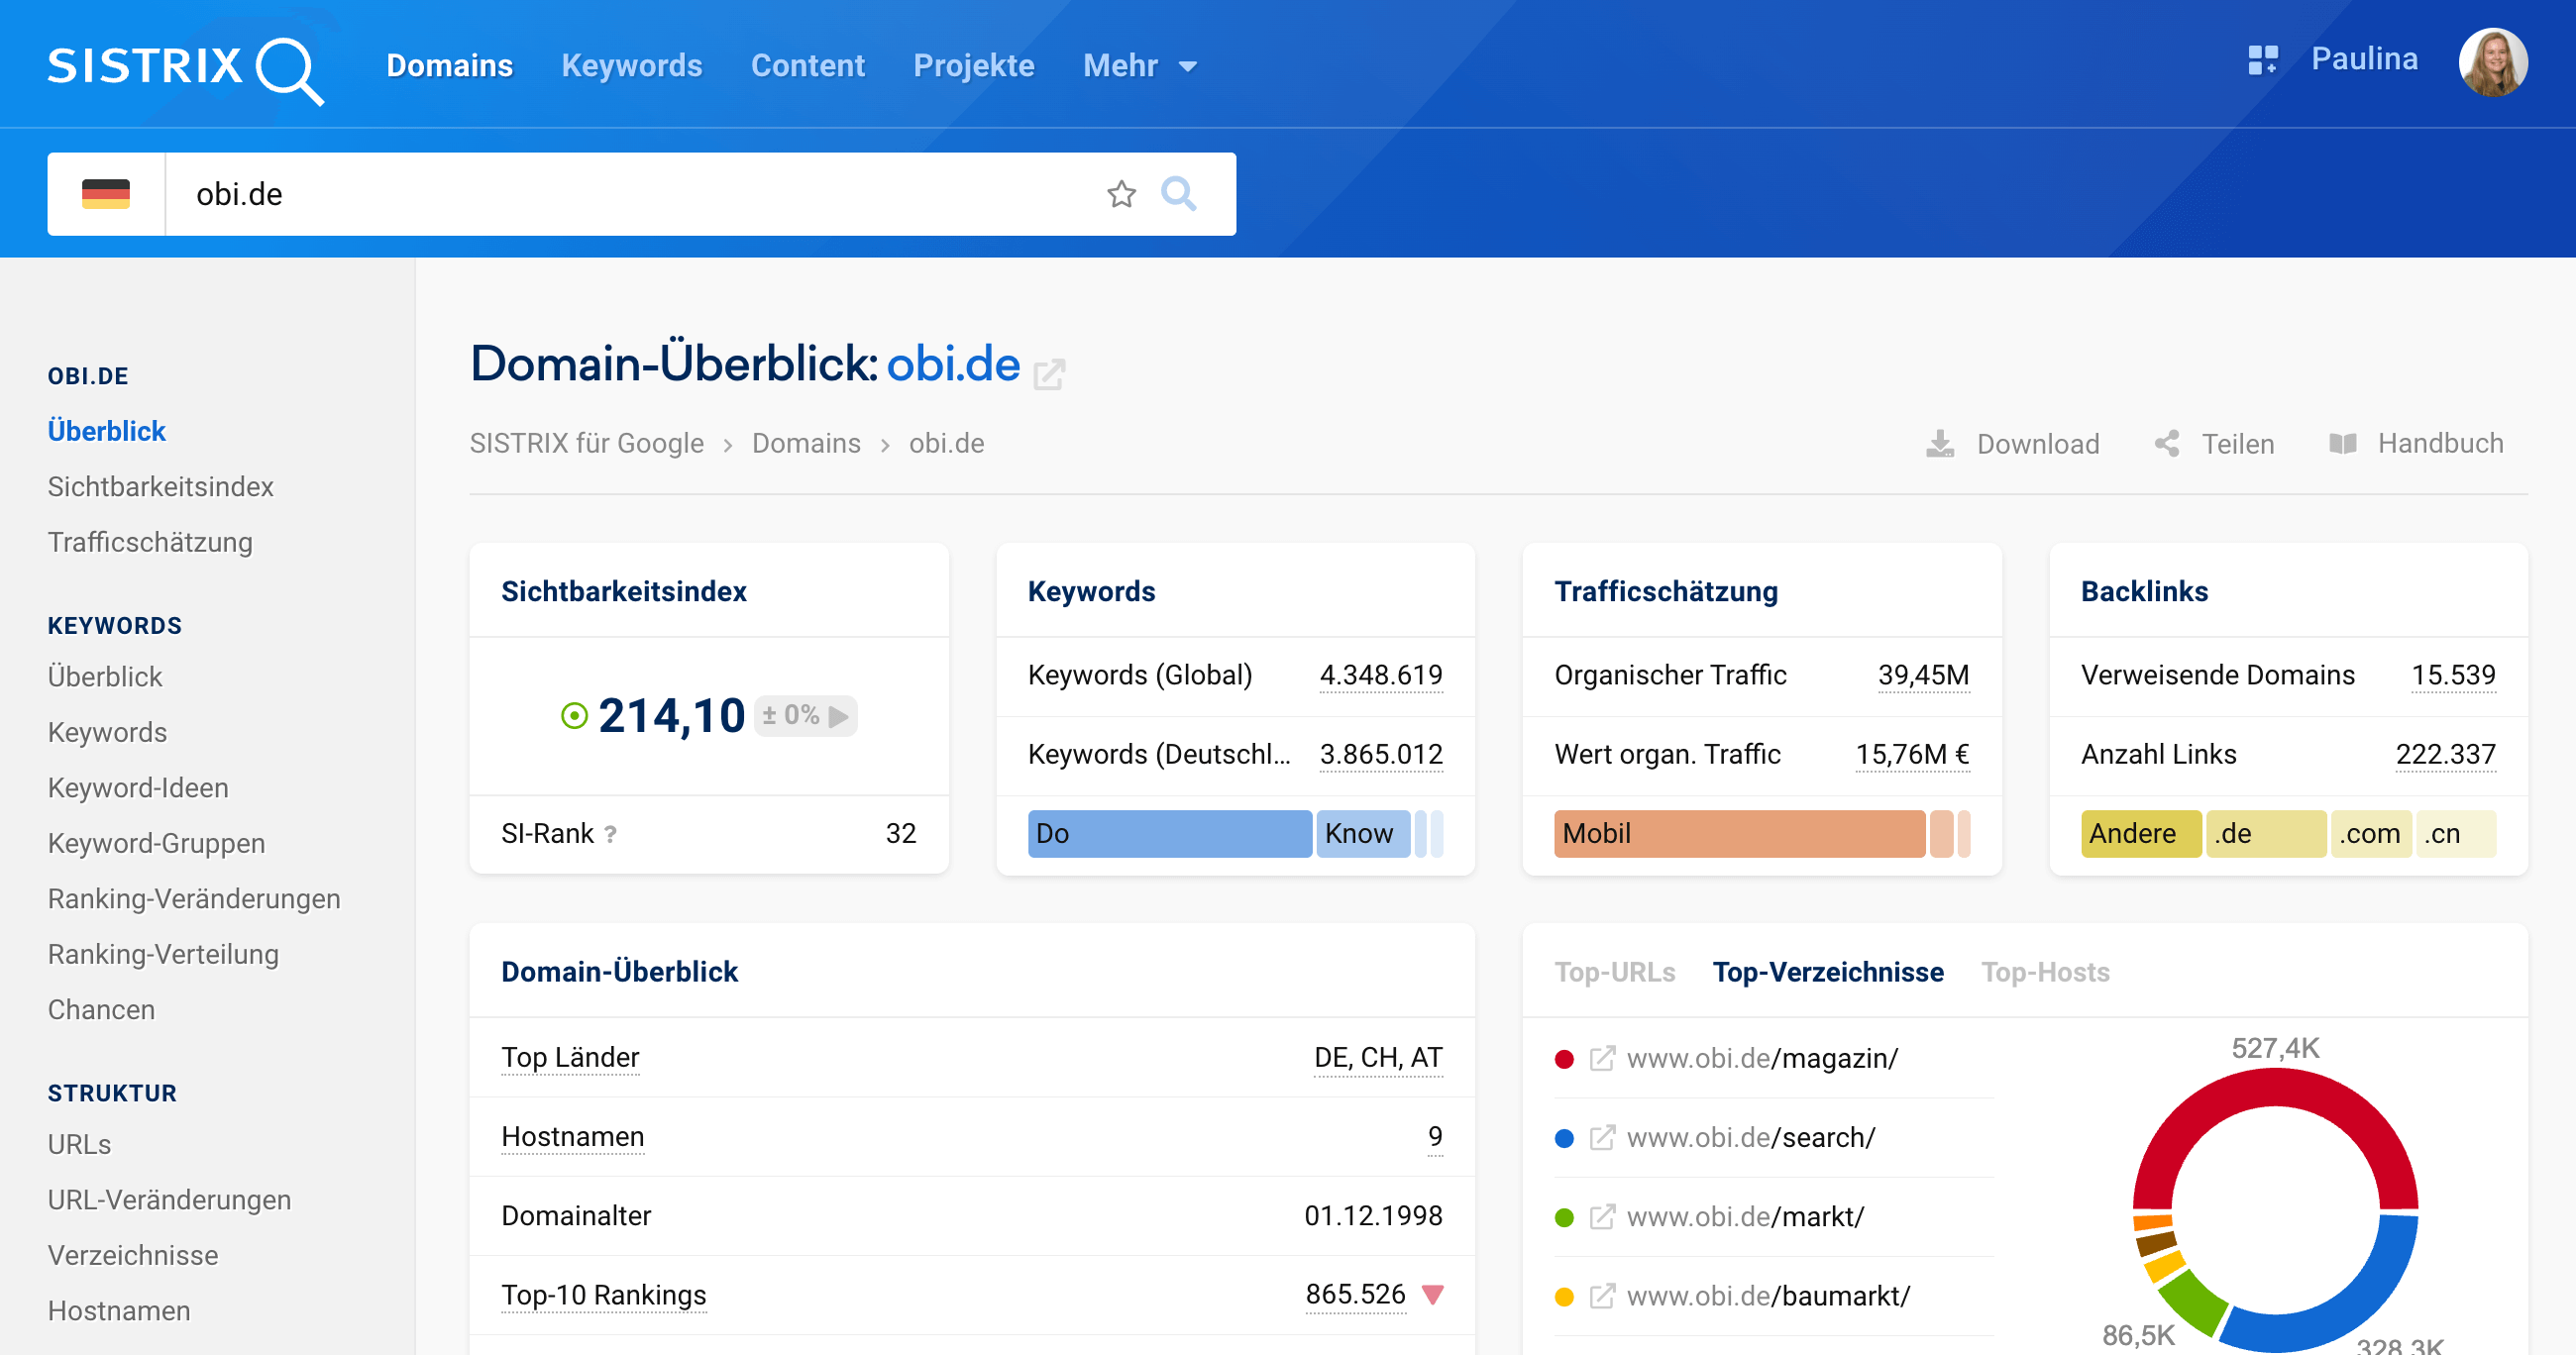Open the Keywords menu in top navigation

tap(631, 66)
